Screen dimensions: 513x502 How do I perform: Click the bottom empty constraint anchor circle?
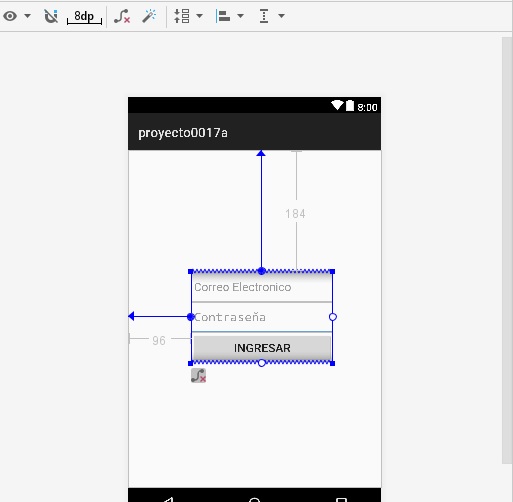coord(262,363)
